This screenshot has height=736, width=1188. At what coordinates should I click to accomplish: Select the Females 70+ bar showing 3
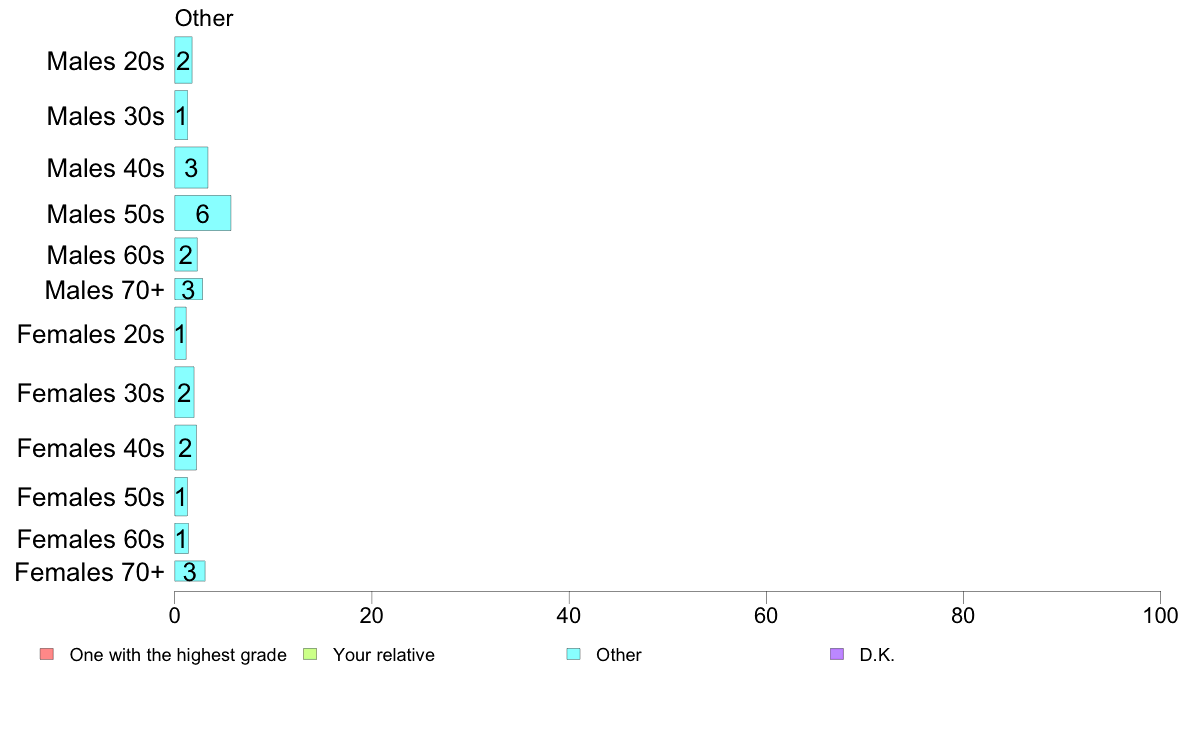click(x=189, y=571)
